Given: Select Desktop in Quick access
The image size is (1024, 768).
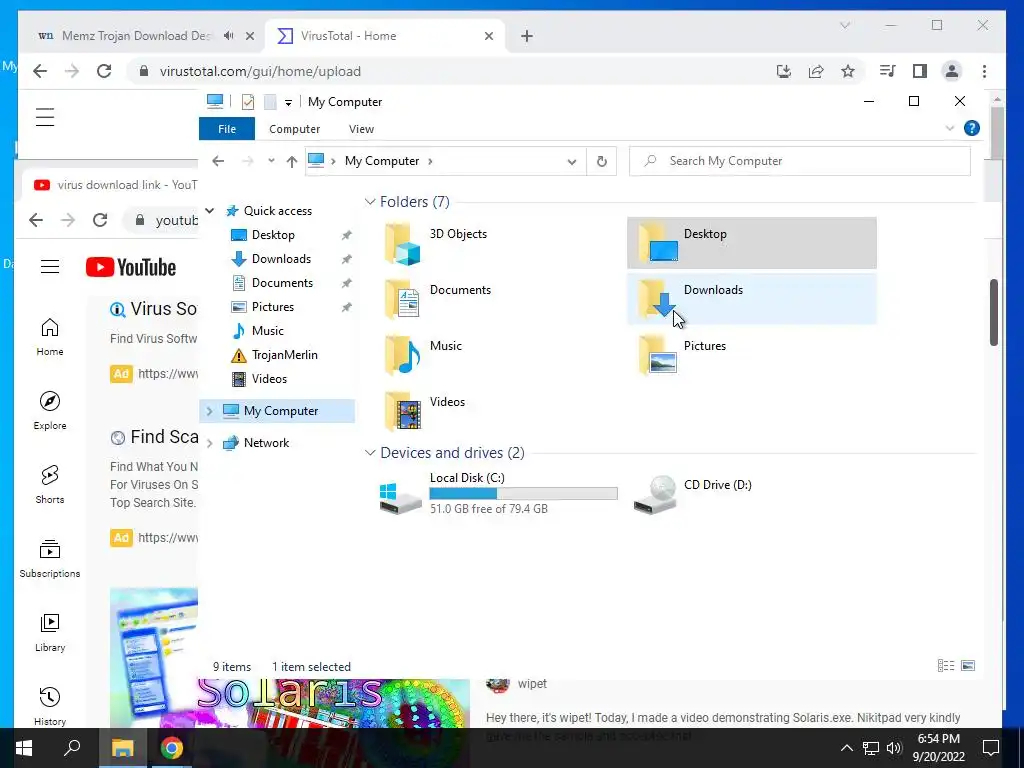Looking at the screenshot, I should pyautogui.click(x=273, y=235).
